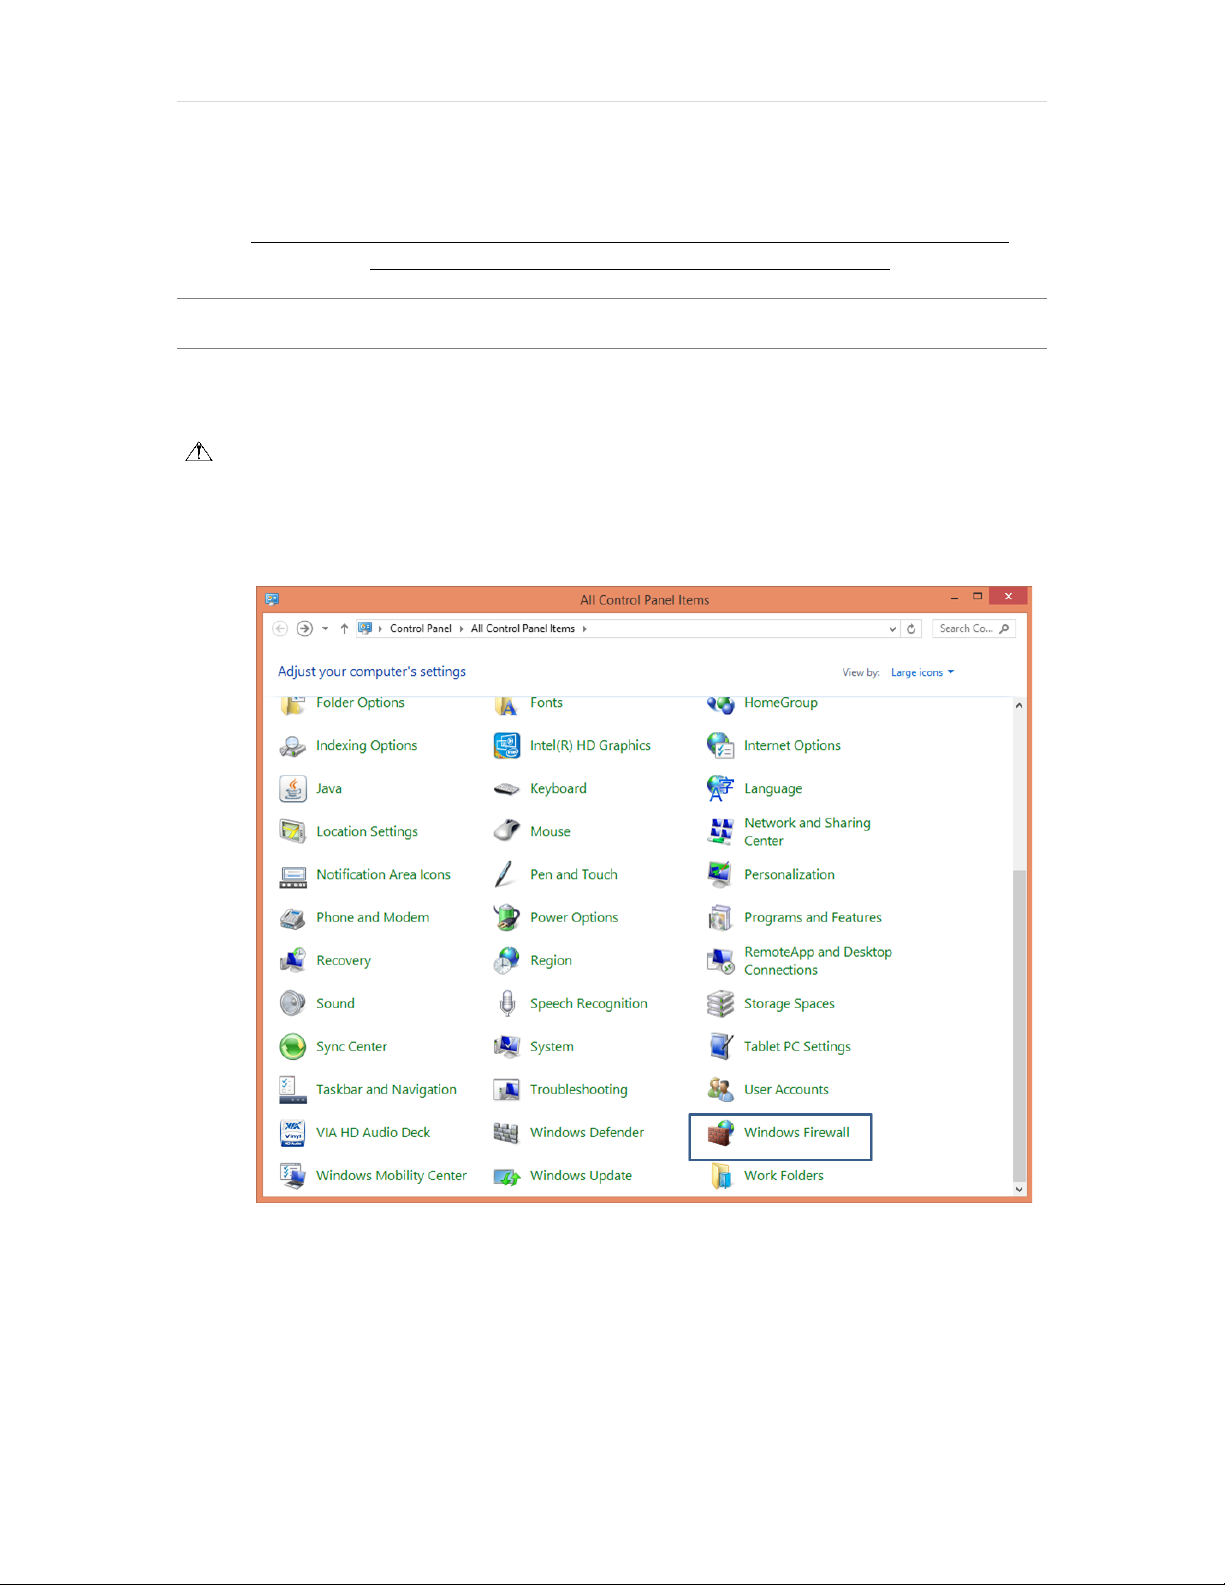Click All Control Panel Items breadcrumb
Screen dimensions: 1225x1585
click(x=523, y=629)
